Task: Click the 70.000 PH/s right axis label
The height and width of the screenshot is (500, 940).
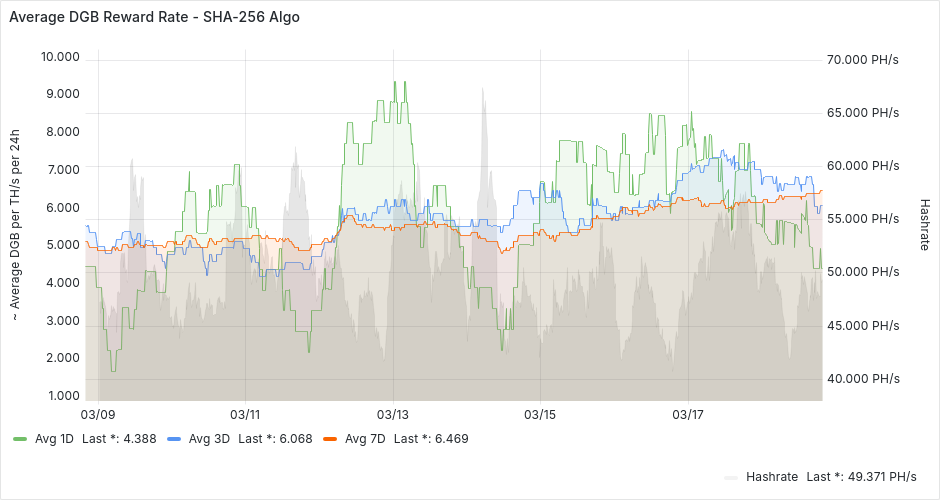Action: point(863,60)
